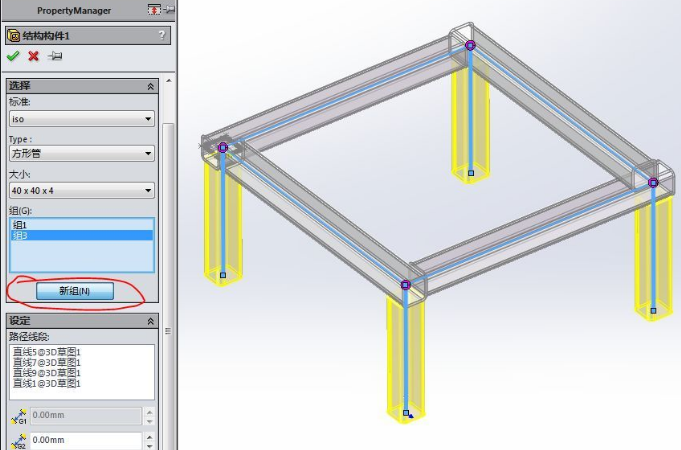681x450 pixels.
Task: Click the PropertyManager vertical scrollbar thumb
Action: [x=168, y=287]
